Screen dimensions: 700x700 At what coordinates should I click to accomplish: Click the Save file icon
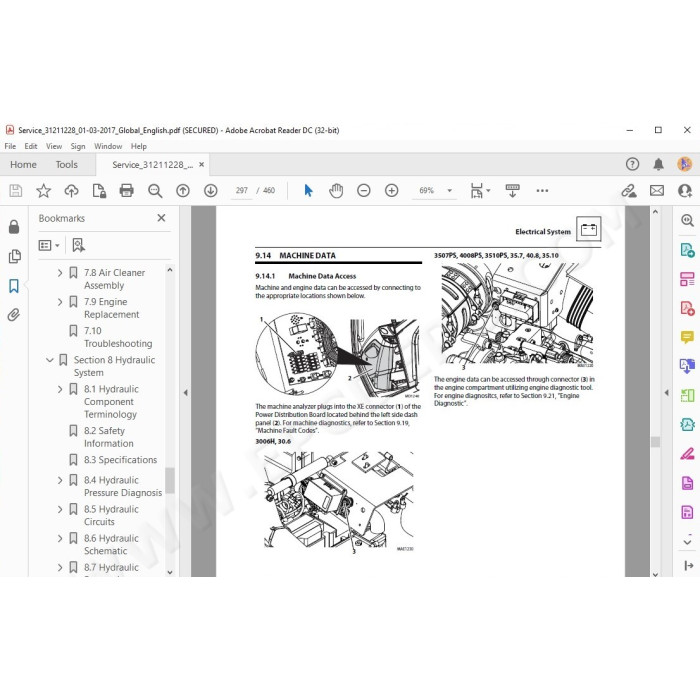[16, 191]
